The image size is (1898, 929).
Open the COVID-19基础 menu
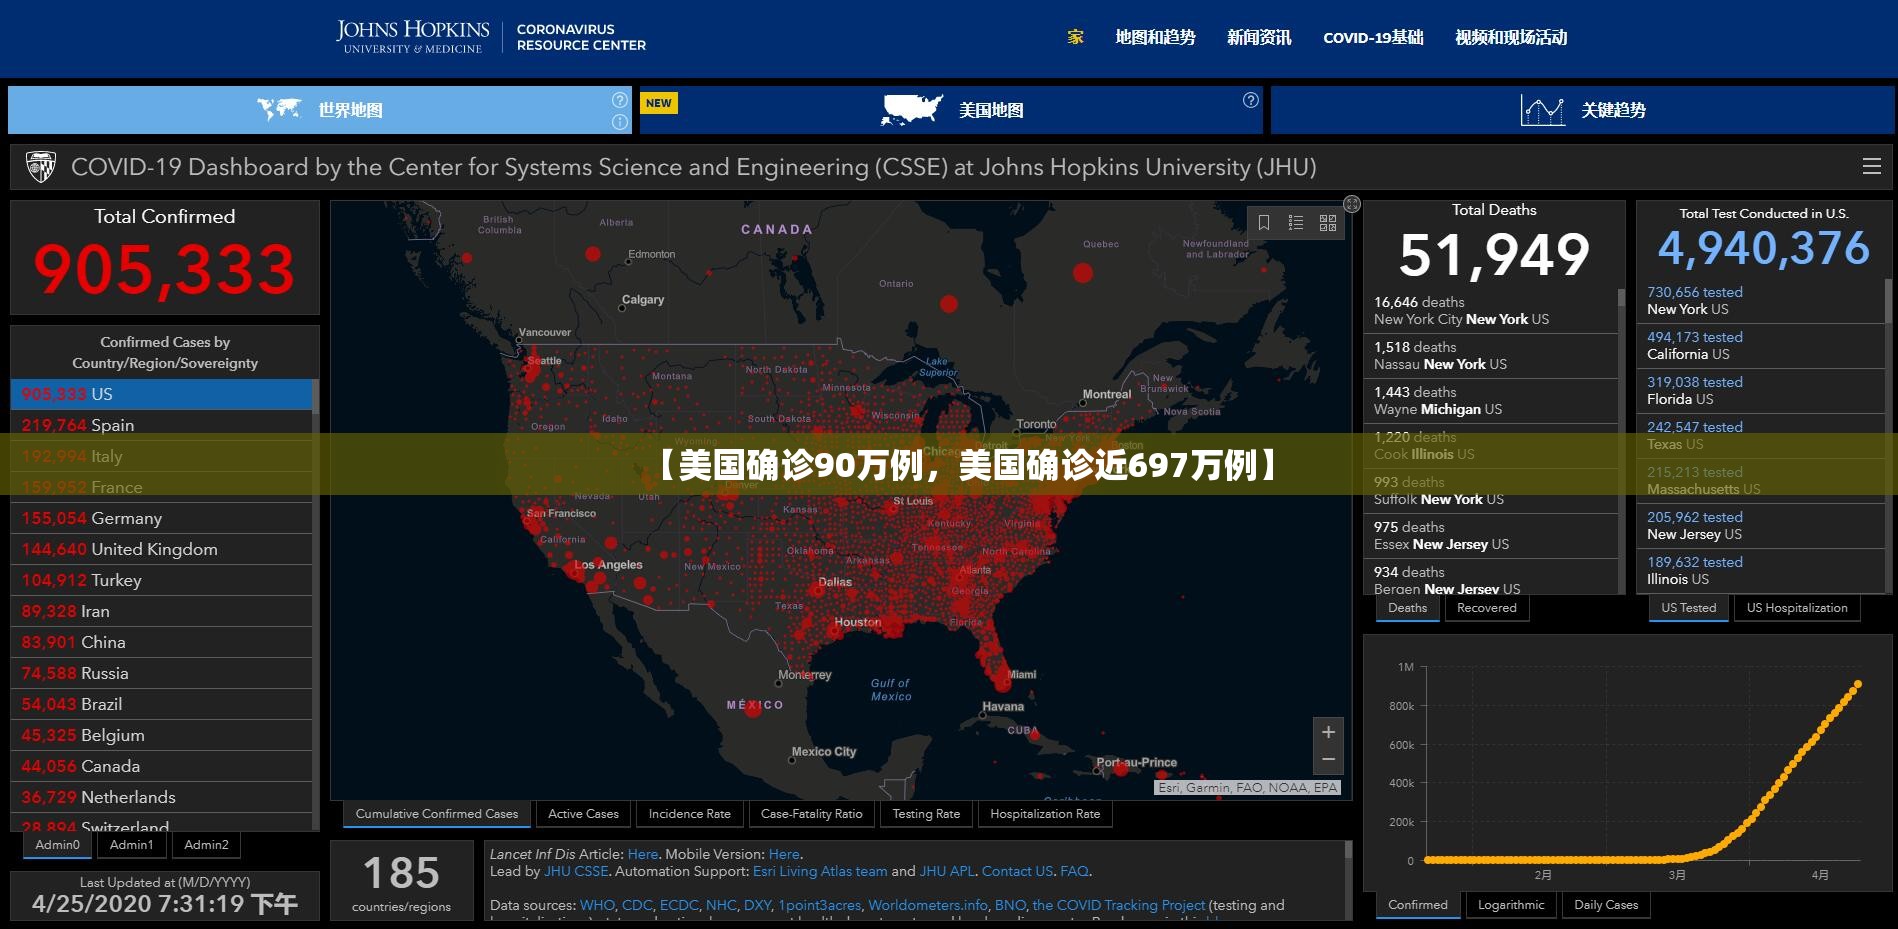pyautogui.click(x=1374, y=37)
